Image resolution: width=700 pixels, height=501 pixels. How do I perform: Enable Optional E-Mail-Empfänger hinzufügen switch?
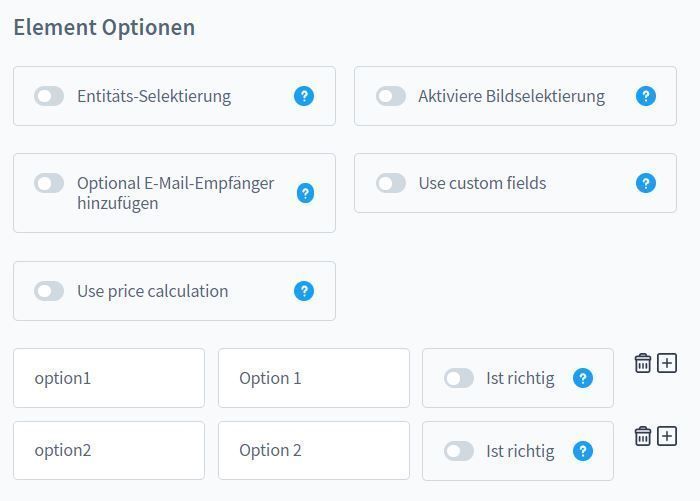(x=49, y=183)
